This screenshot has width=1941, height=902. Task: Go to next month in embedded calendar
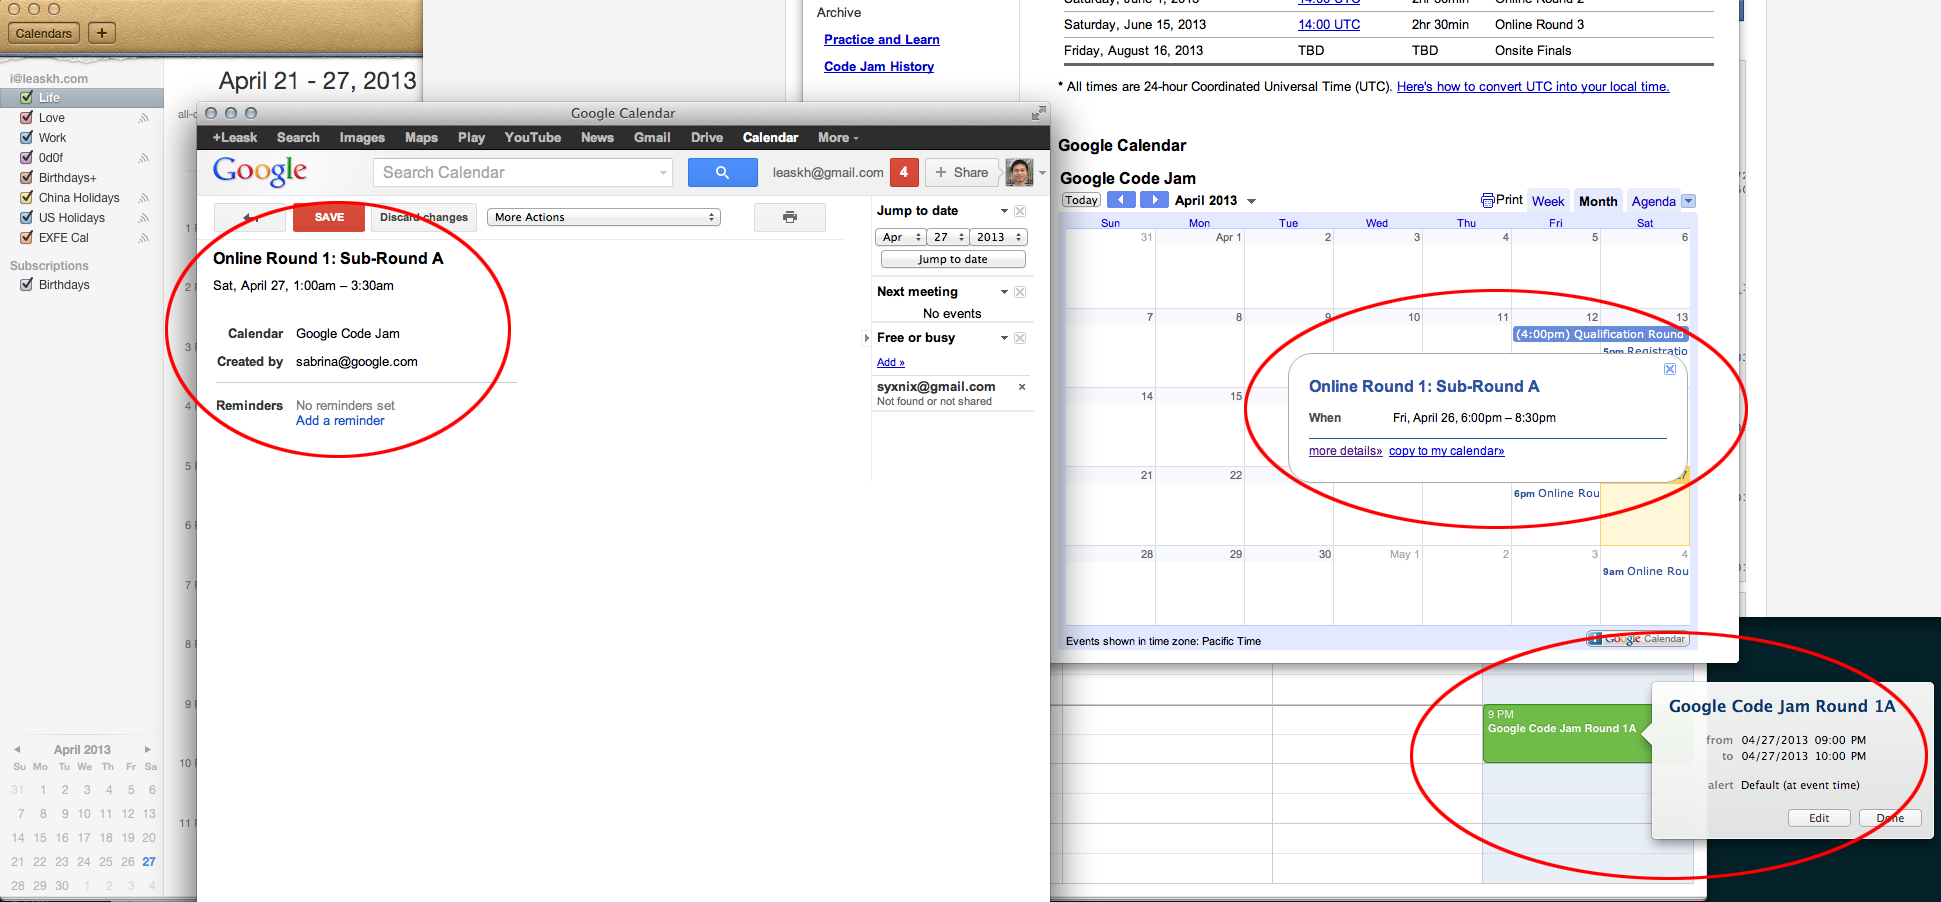(1155, 200)
